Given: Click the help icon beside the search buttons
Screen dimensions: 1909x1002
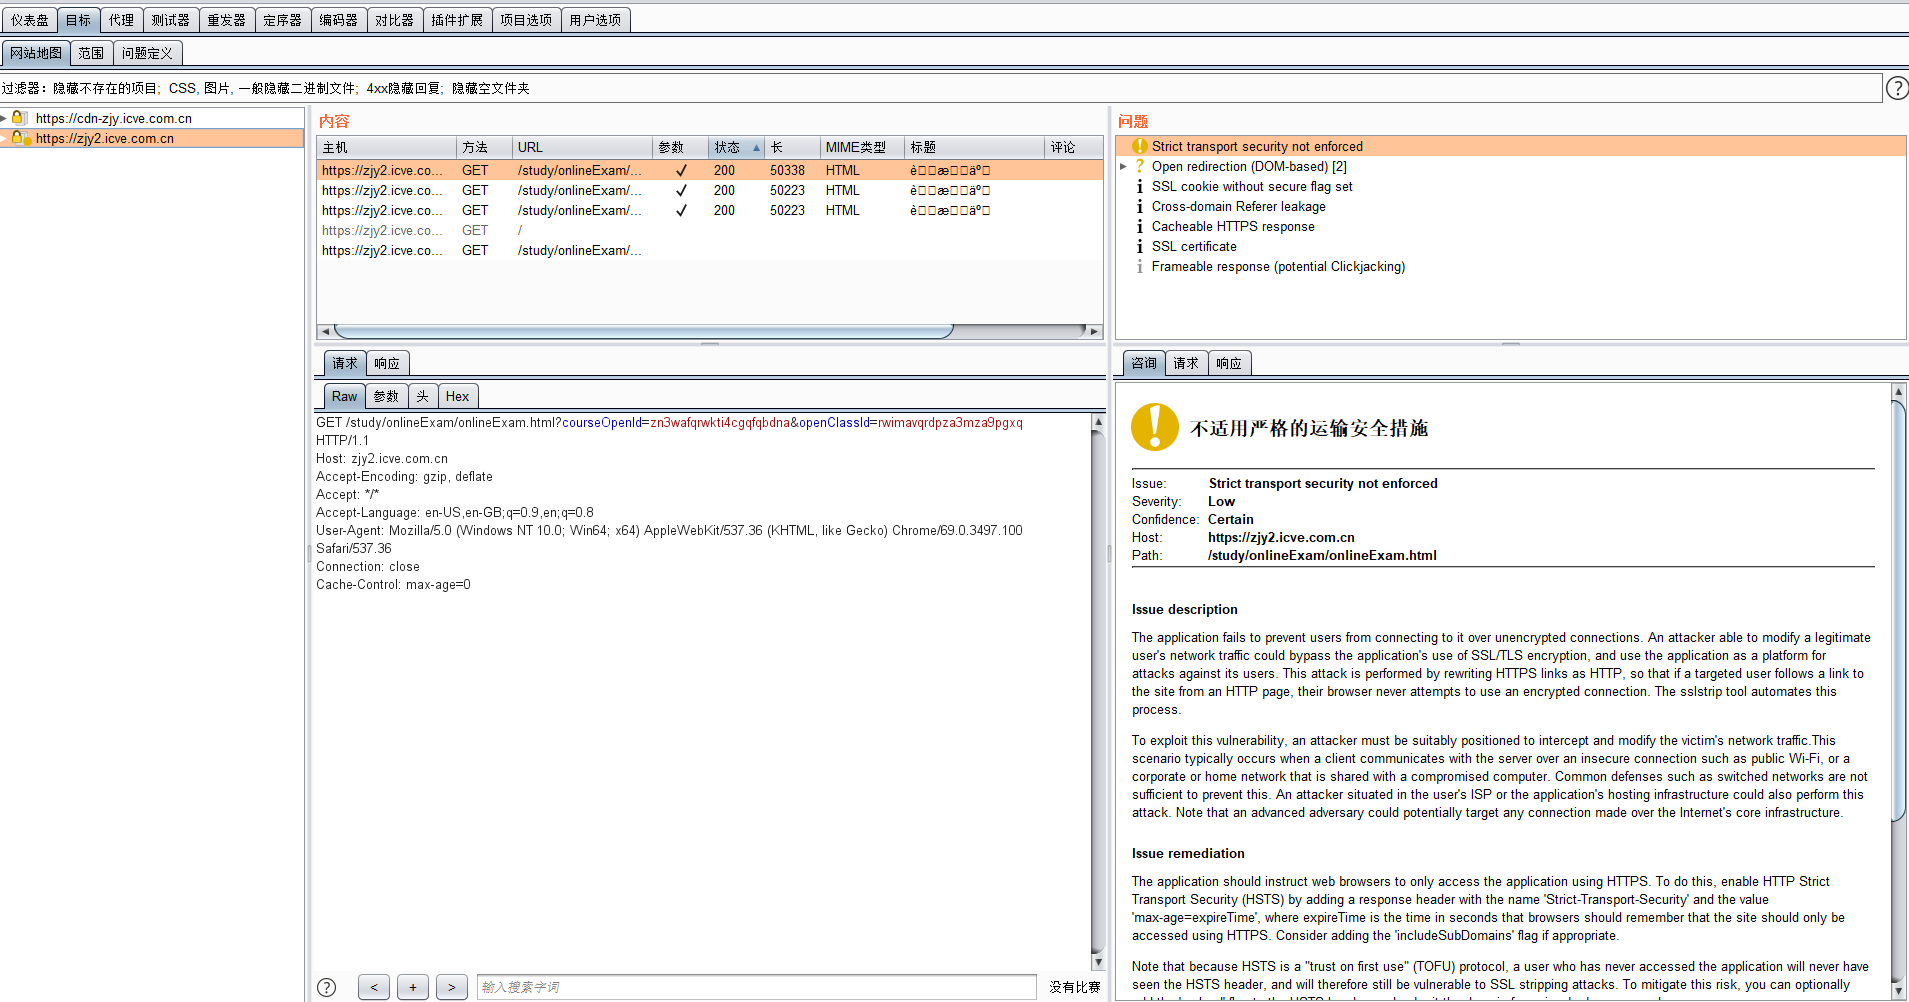Looking at the screenshot, I should pyautogui.click(x=327, y=987).
